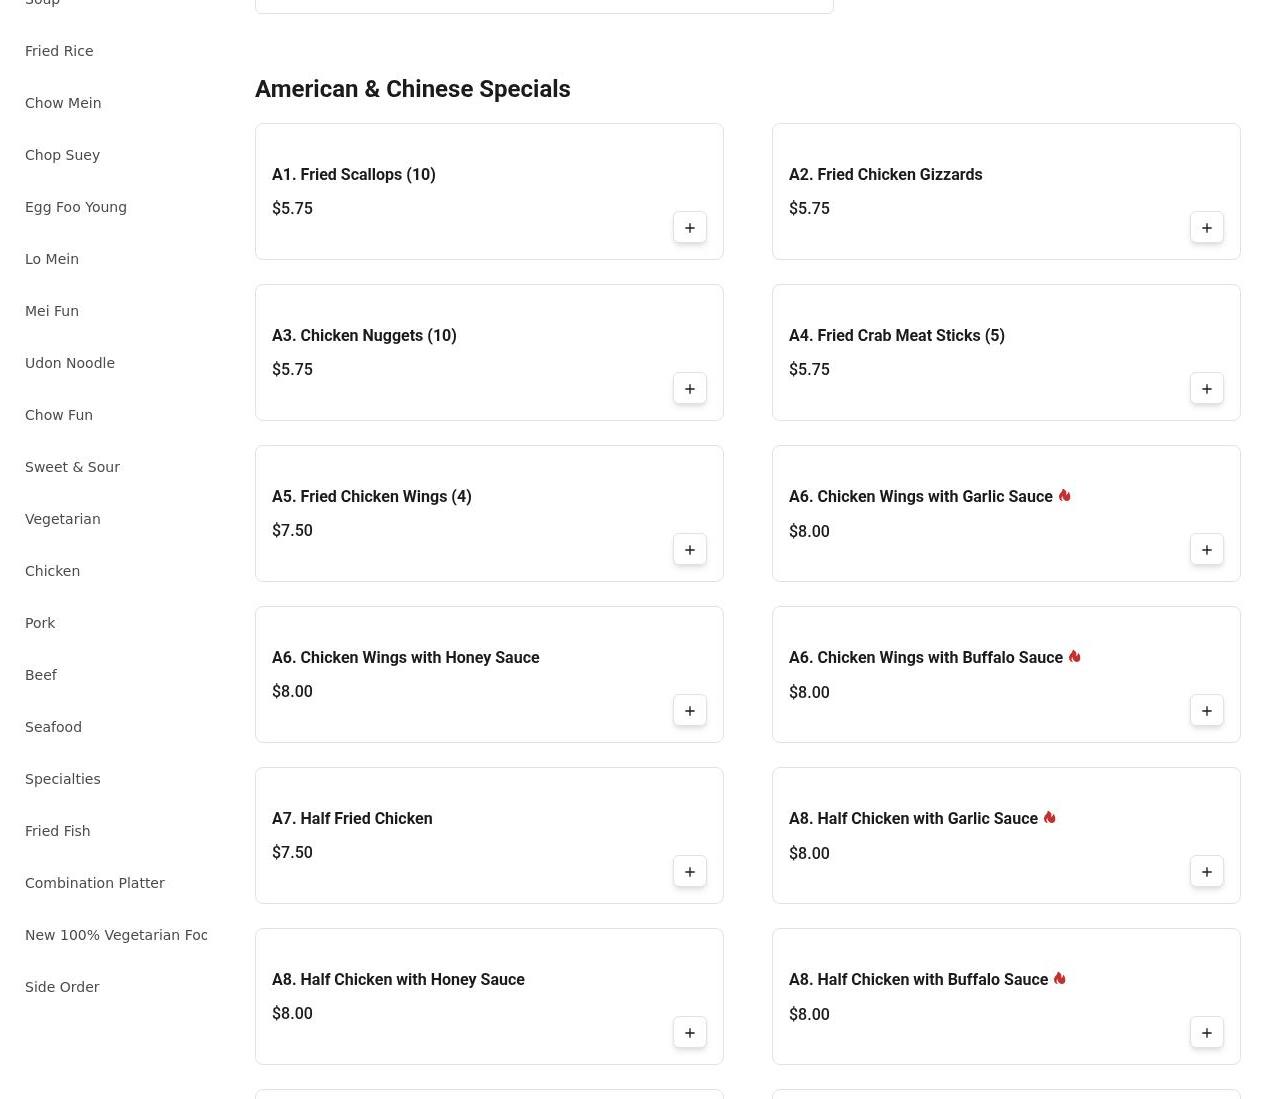Go to Egg Foo Young section
Screen dimensions: 1270x1099
click(76, 207)
